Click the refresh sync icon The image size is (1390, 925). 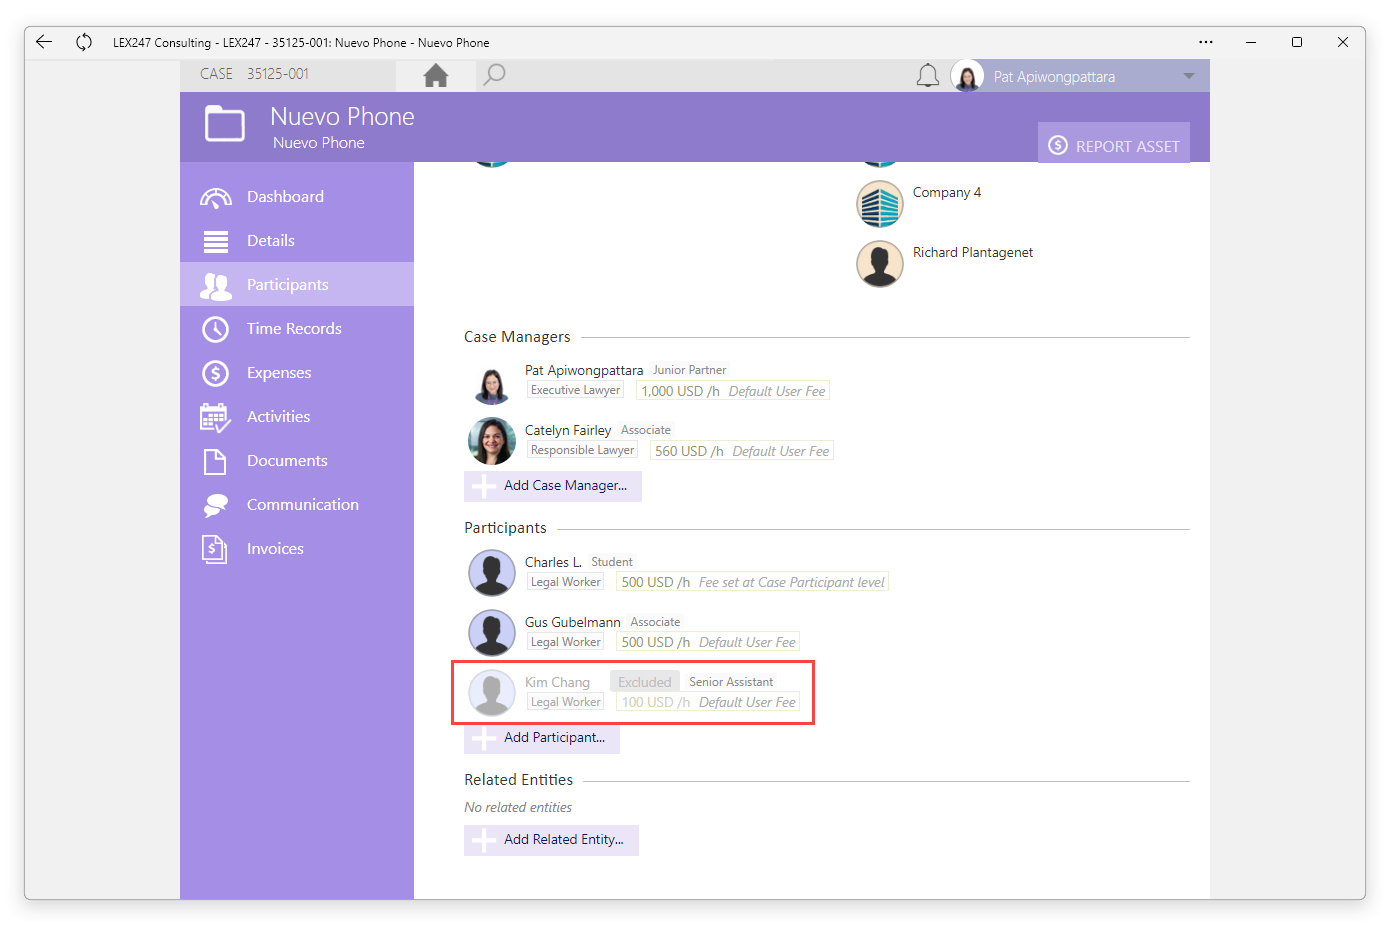(84, 42)
